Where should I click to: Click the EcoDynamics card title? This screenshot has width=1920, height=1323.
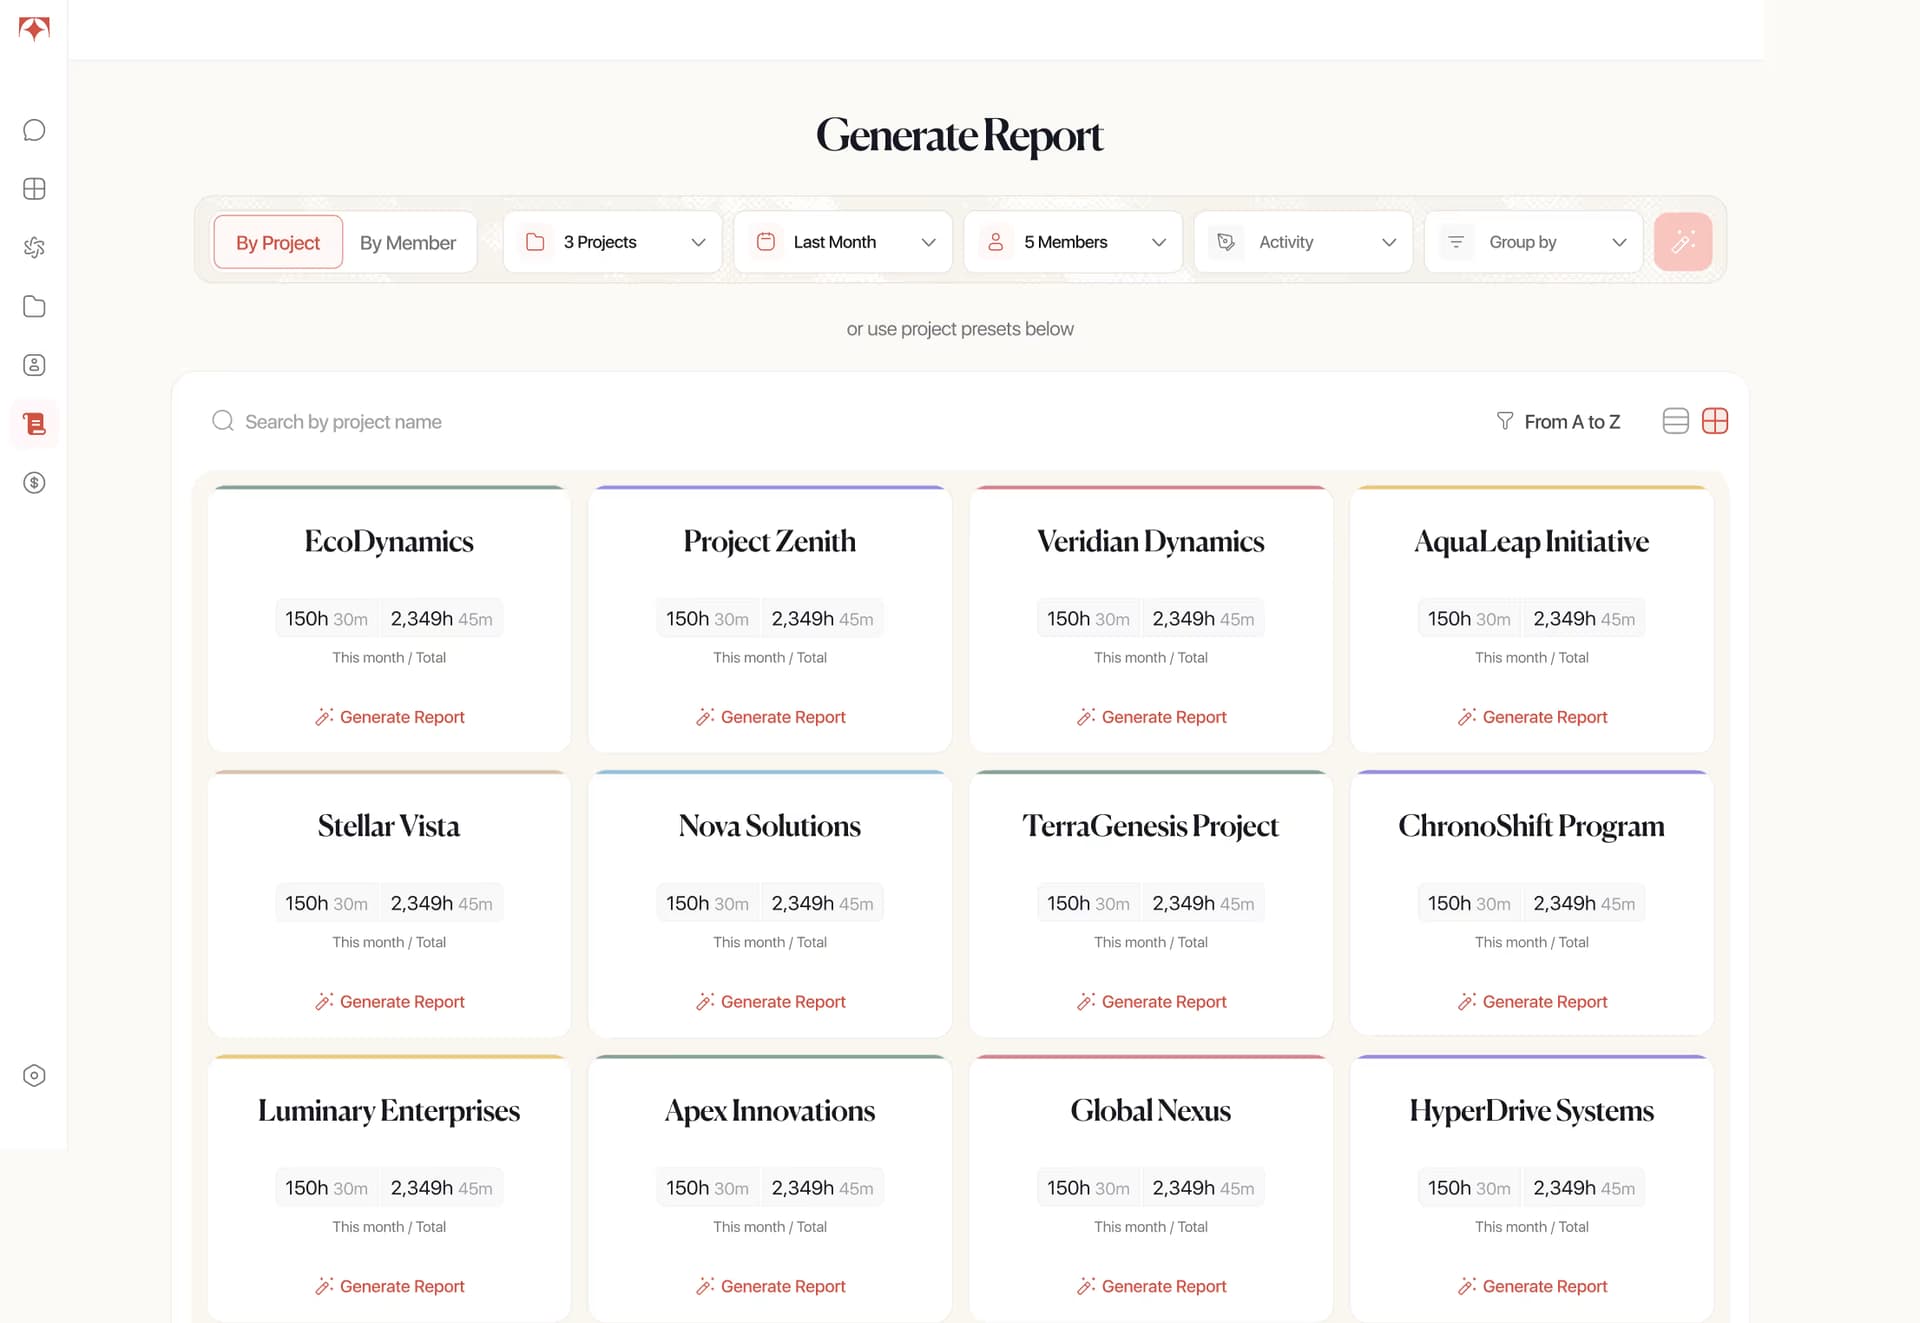pyautogui.click(x=389, y=541)
